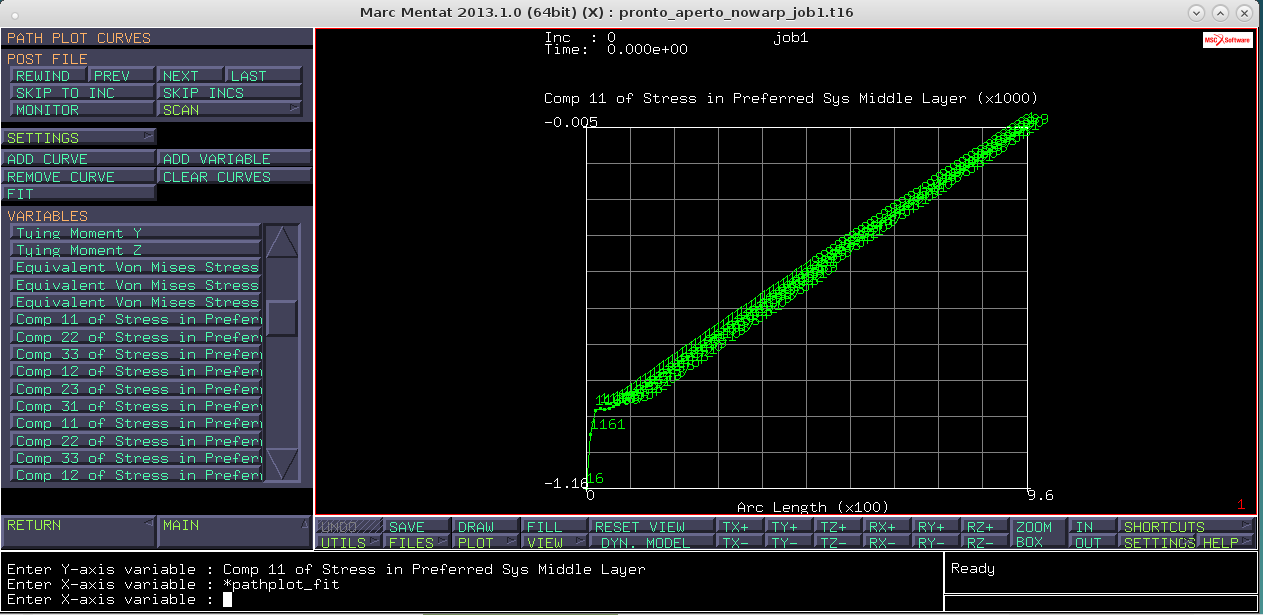Zoom IN on the view
Image resolution: width=1263 pixels, height=615 pixels.
[1092, 526]
